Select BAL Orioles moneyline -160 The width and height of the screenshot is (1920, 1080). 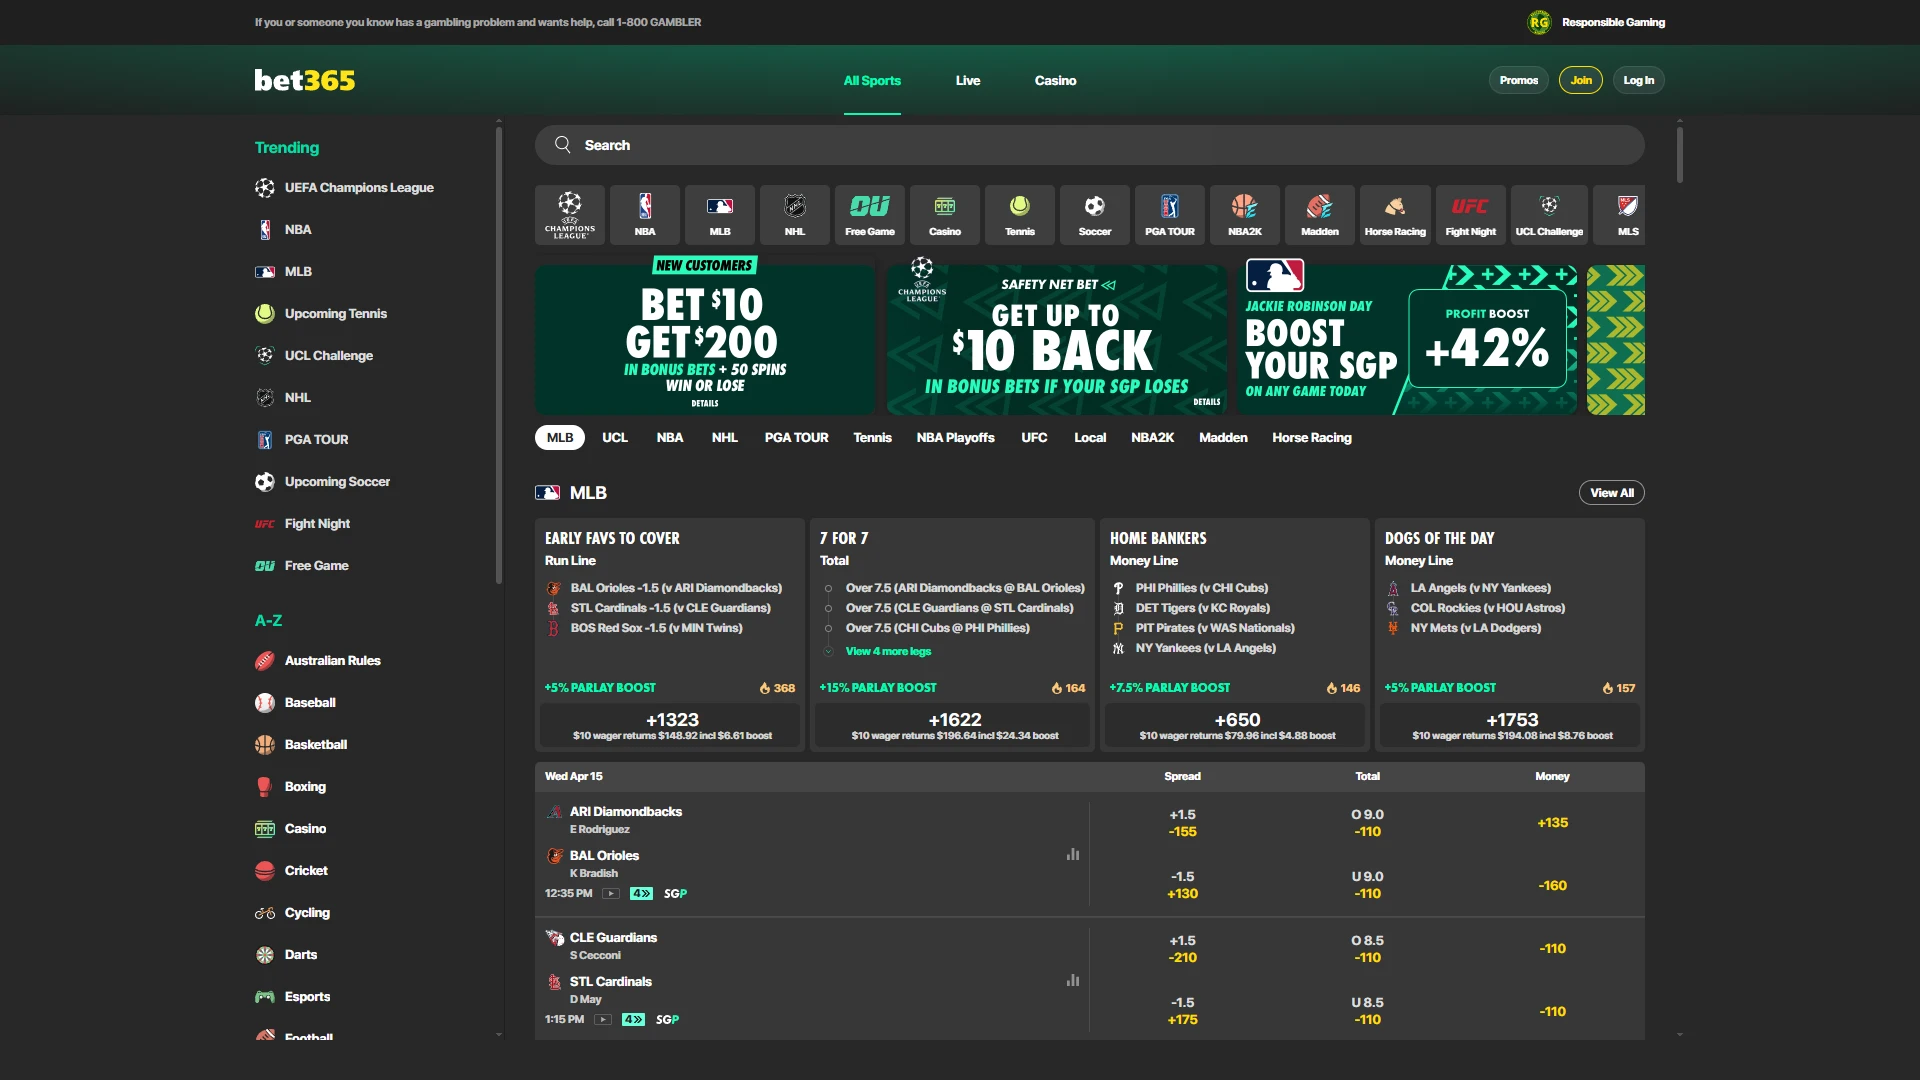tap(1552, 886)
